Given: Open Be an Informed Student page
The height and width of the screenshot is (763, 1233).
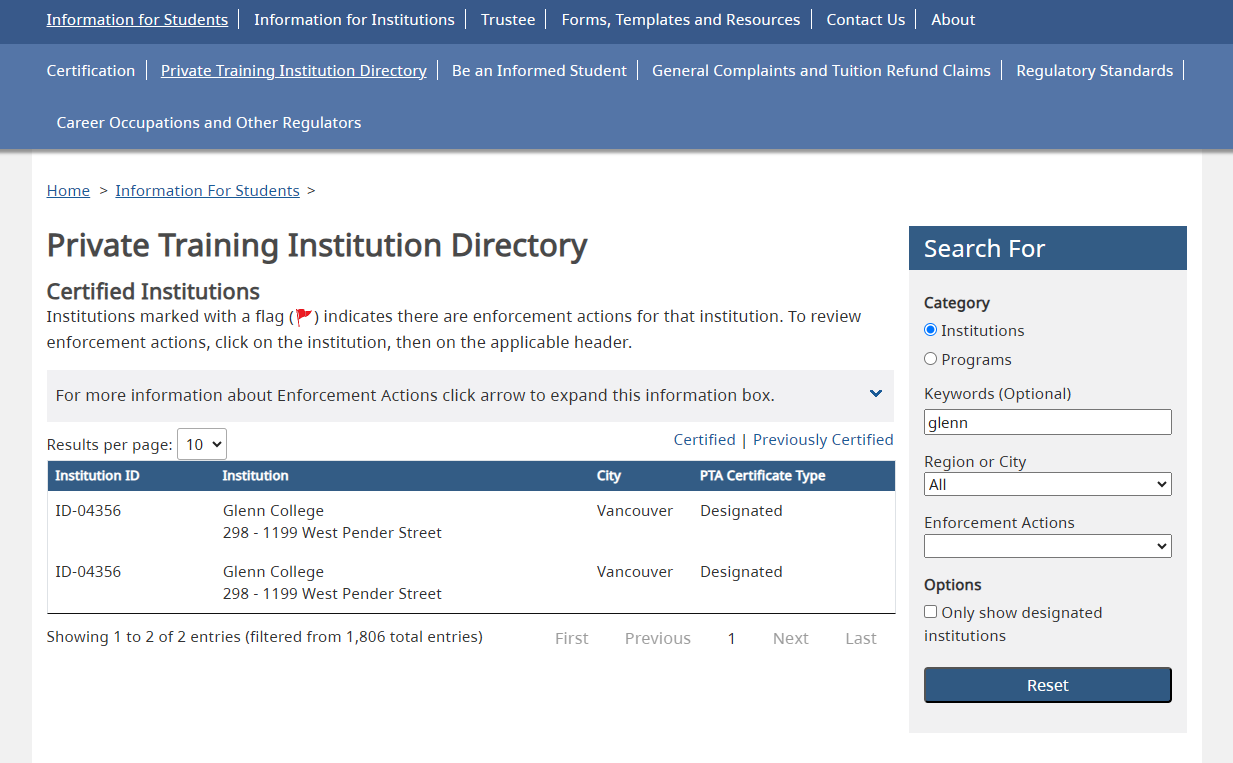Looking at the screenshot, I should [539, 71].
